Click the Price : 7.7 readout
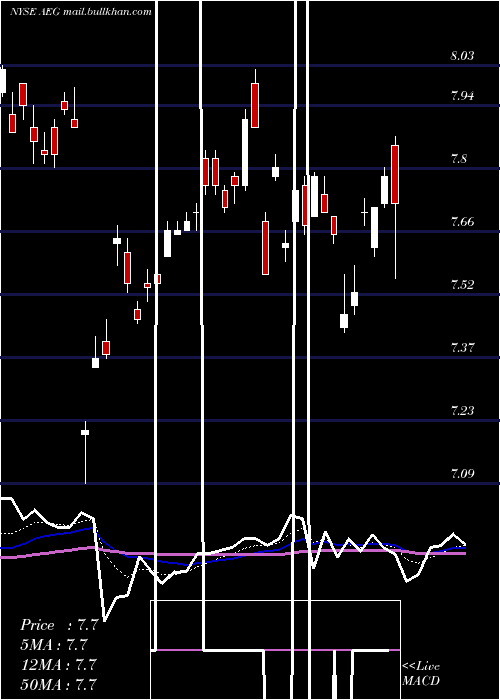 pos(59,625)
